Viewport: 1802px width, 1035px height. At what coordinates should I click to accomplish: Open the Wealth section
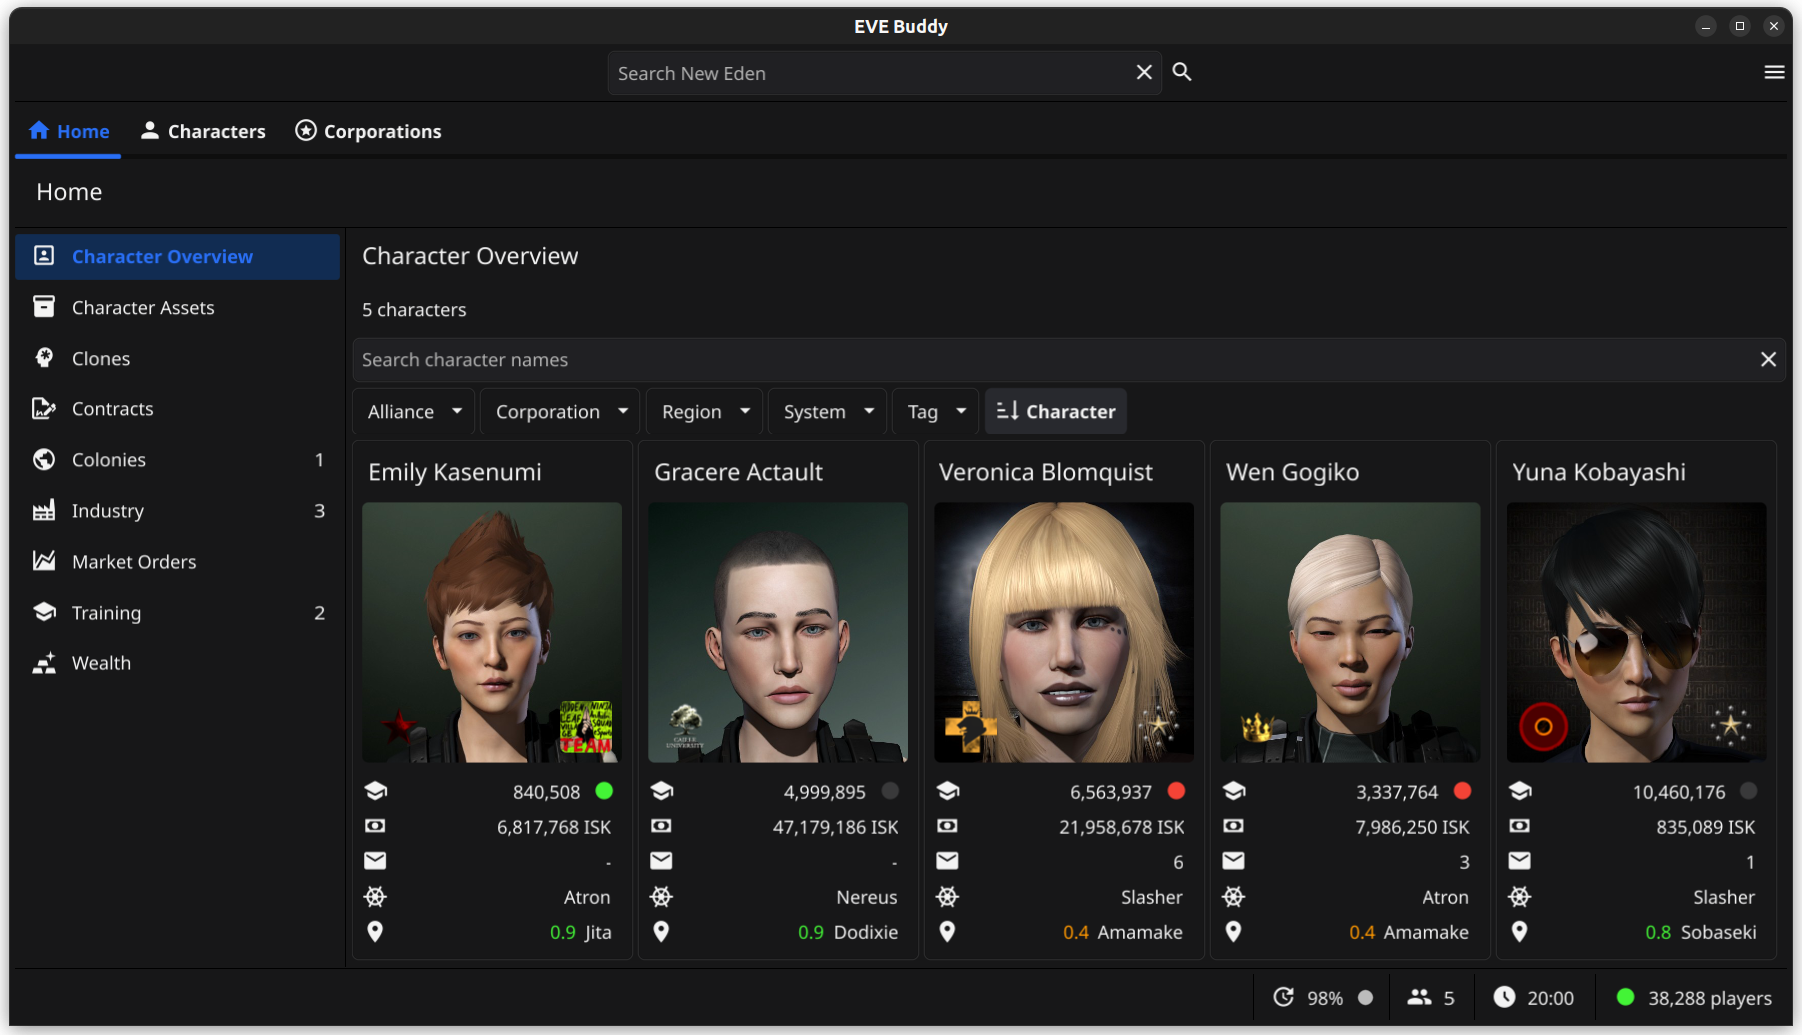tap(101, 663)
